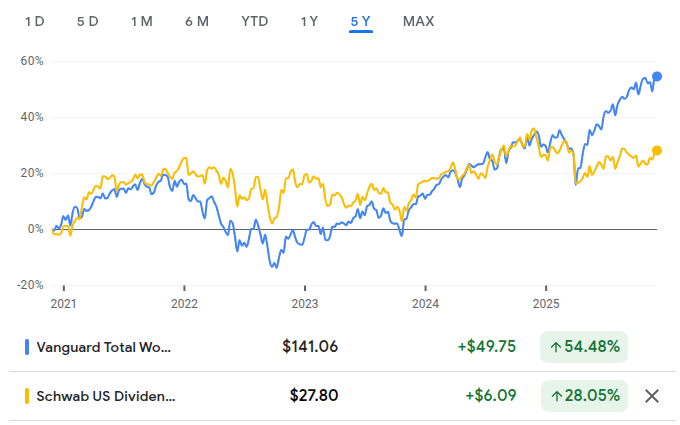Choose the 1 Y range tab
680x425 pixels.
coord(309,21)
